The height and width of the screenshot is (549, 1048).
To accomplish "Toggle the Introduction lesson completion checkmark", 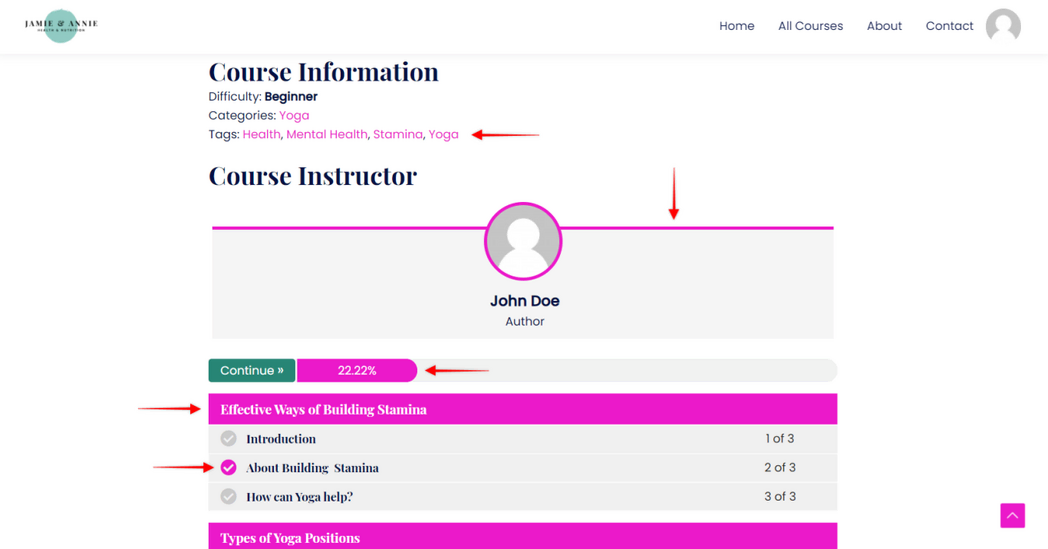I will (x=229, y=439).
